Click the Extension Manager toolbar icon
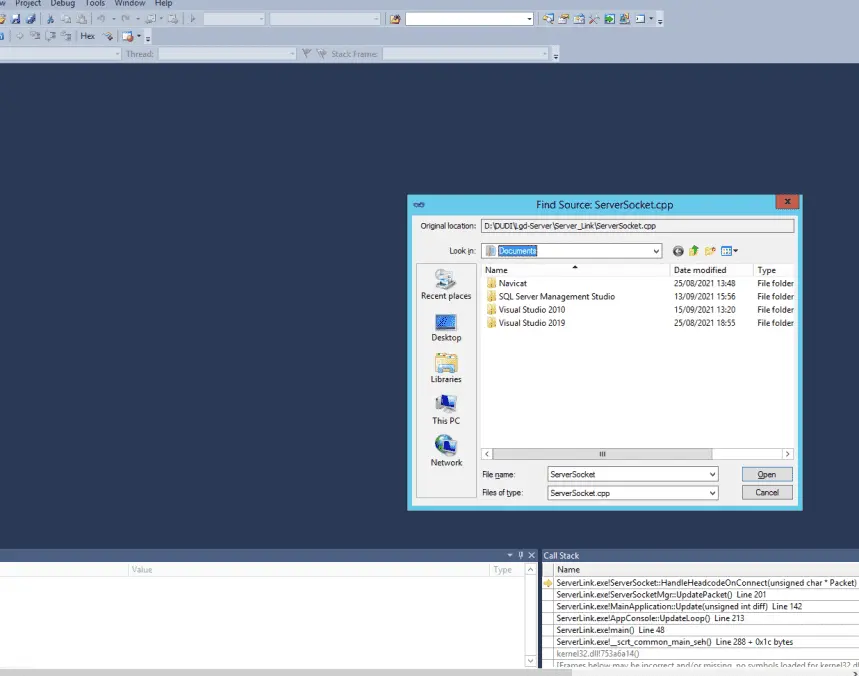Viewport: 859px width, 676px height. pos(625,19)
